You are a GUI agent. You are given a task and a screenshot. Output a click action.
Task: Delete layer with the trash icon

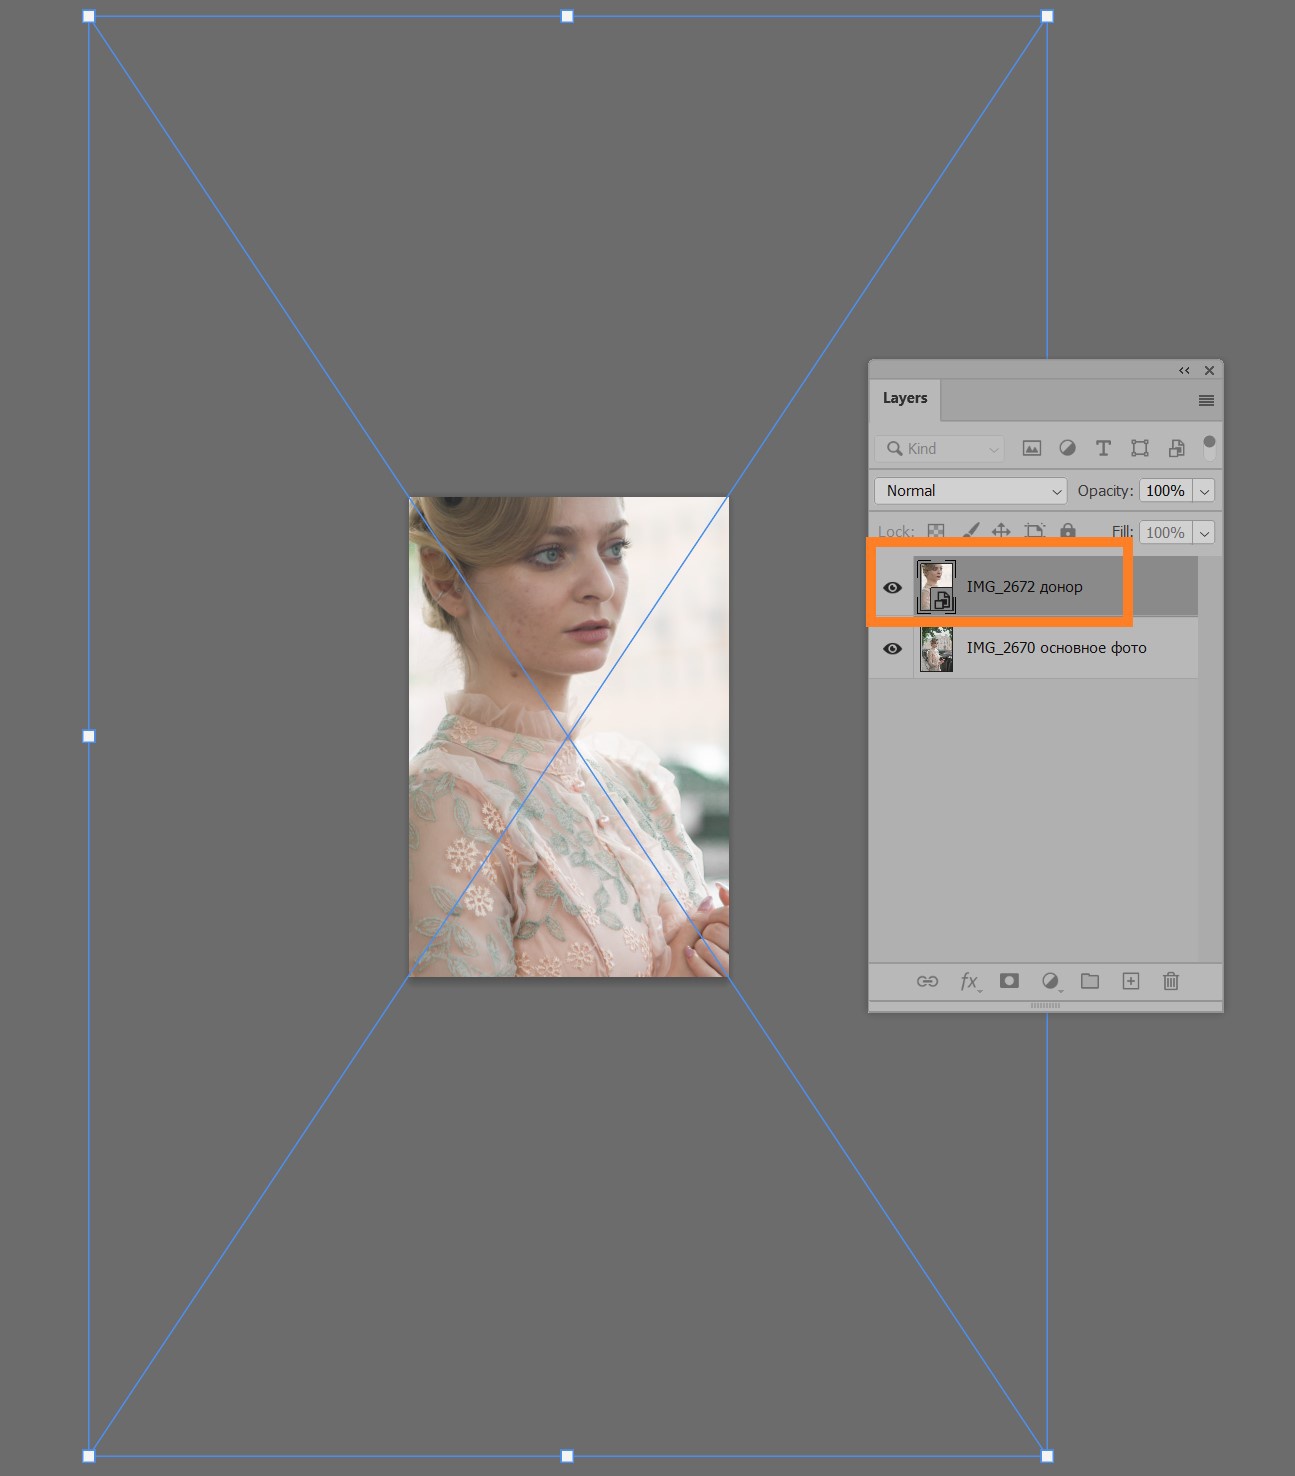(1171, 981)
